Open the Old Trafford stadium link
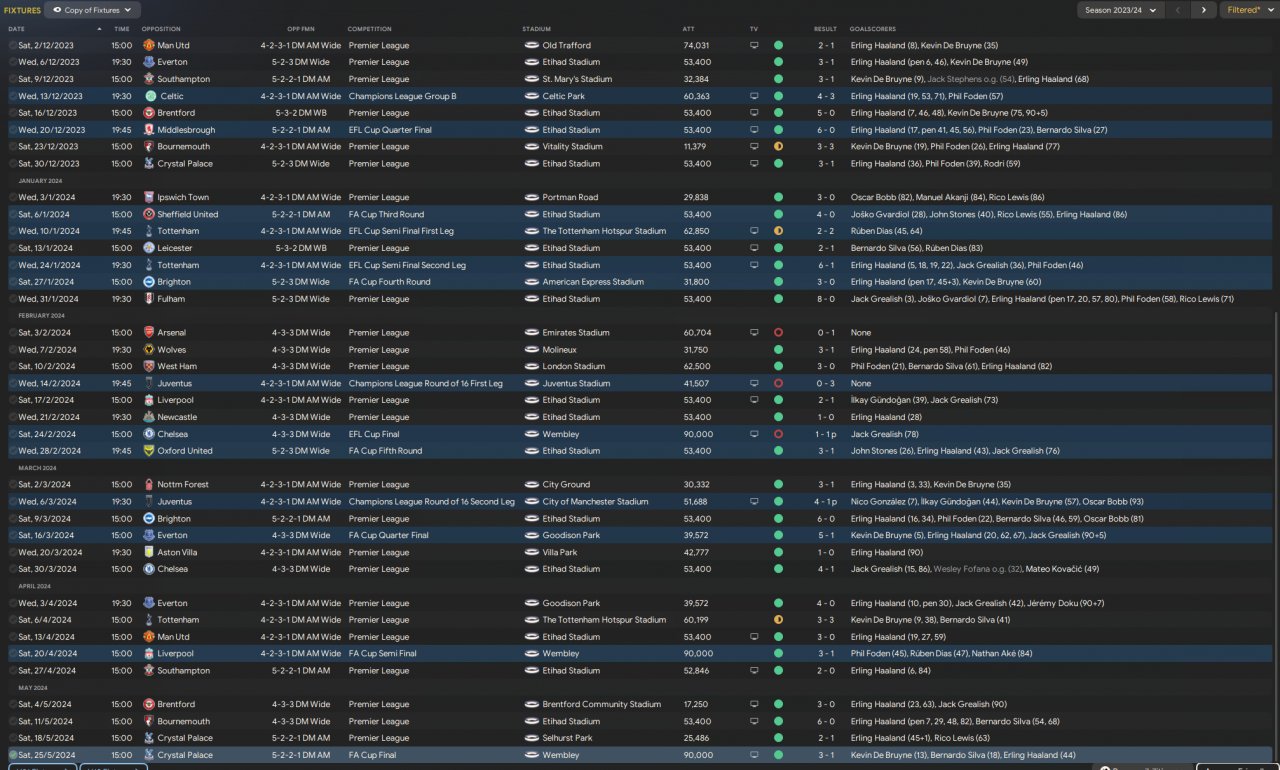 point(566,46)
